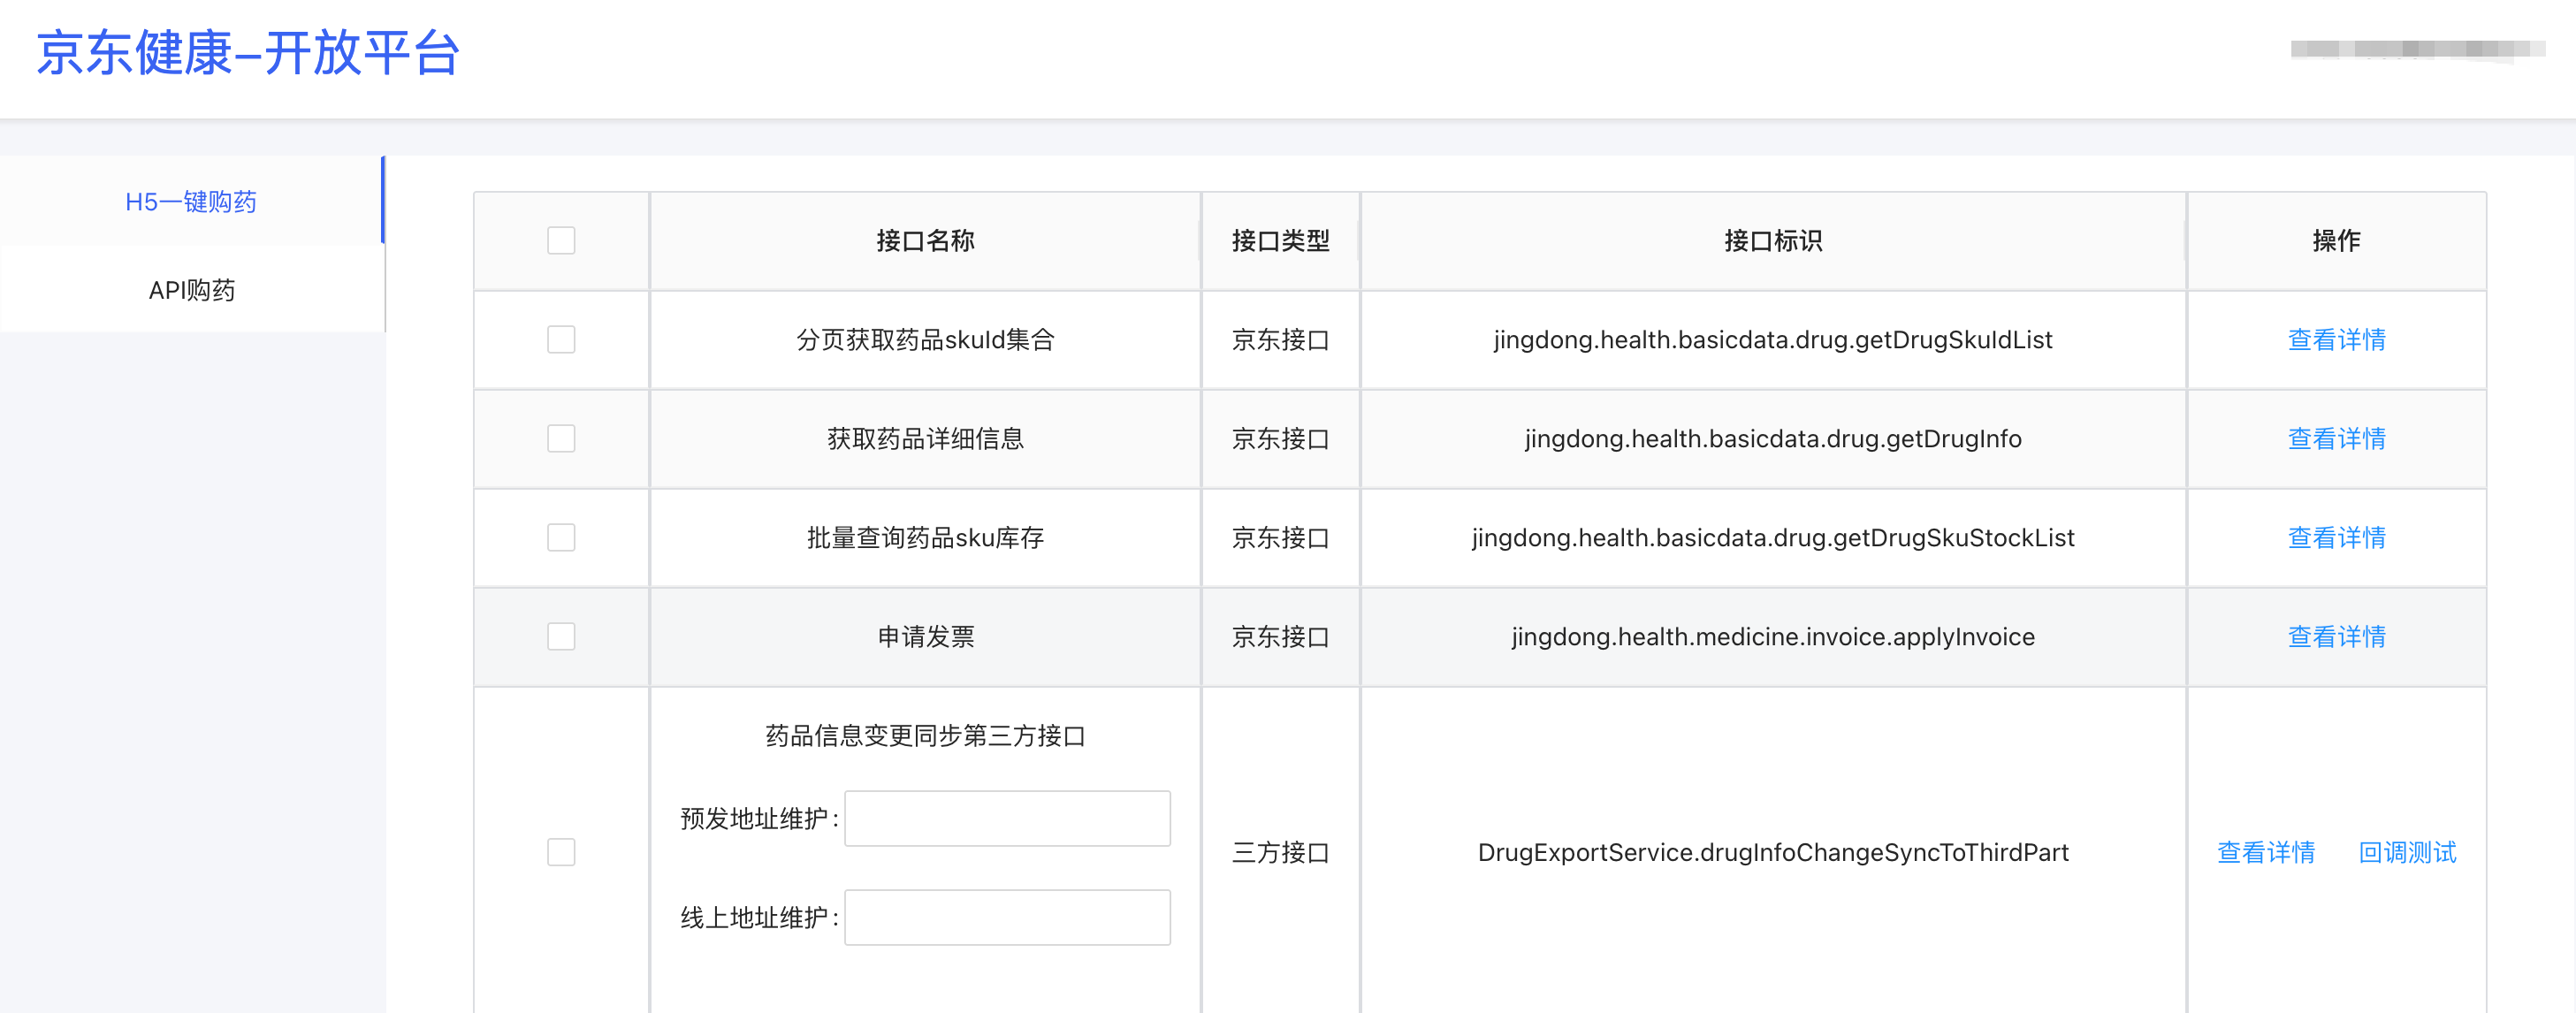
Task: Click into the 线上地址维护 input box
Action: 1006,918
